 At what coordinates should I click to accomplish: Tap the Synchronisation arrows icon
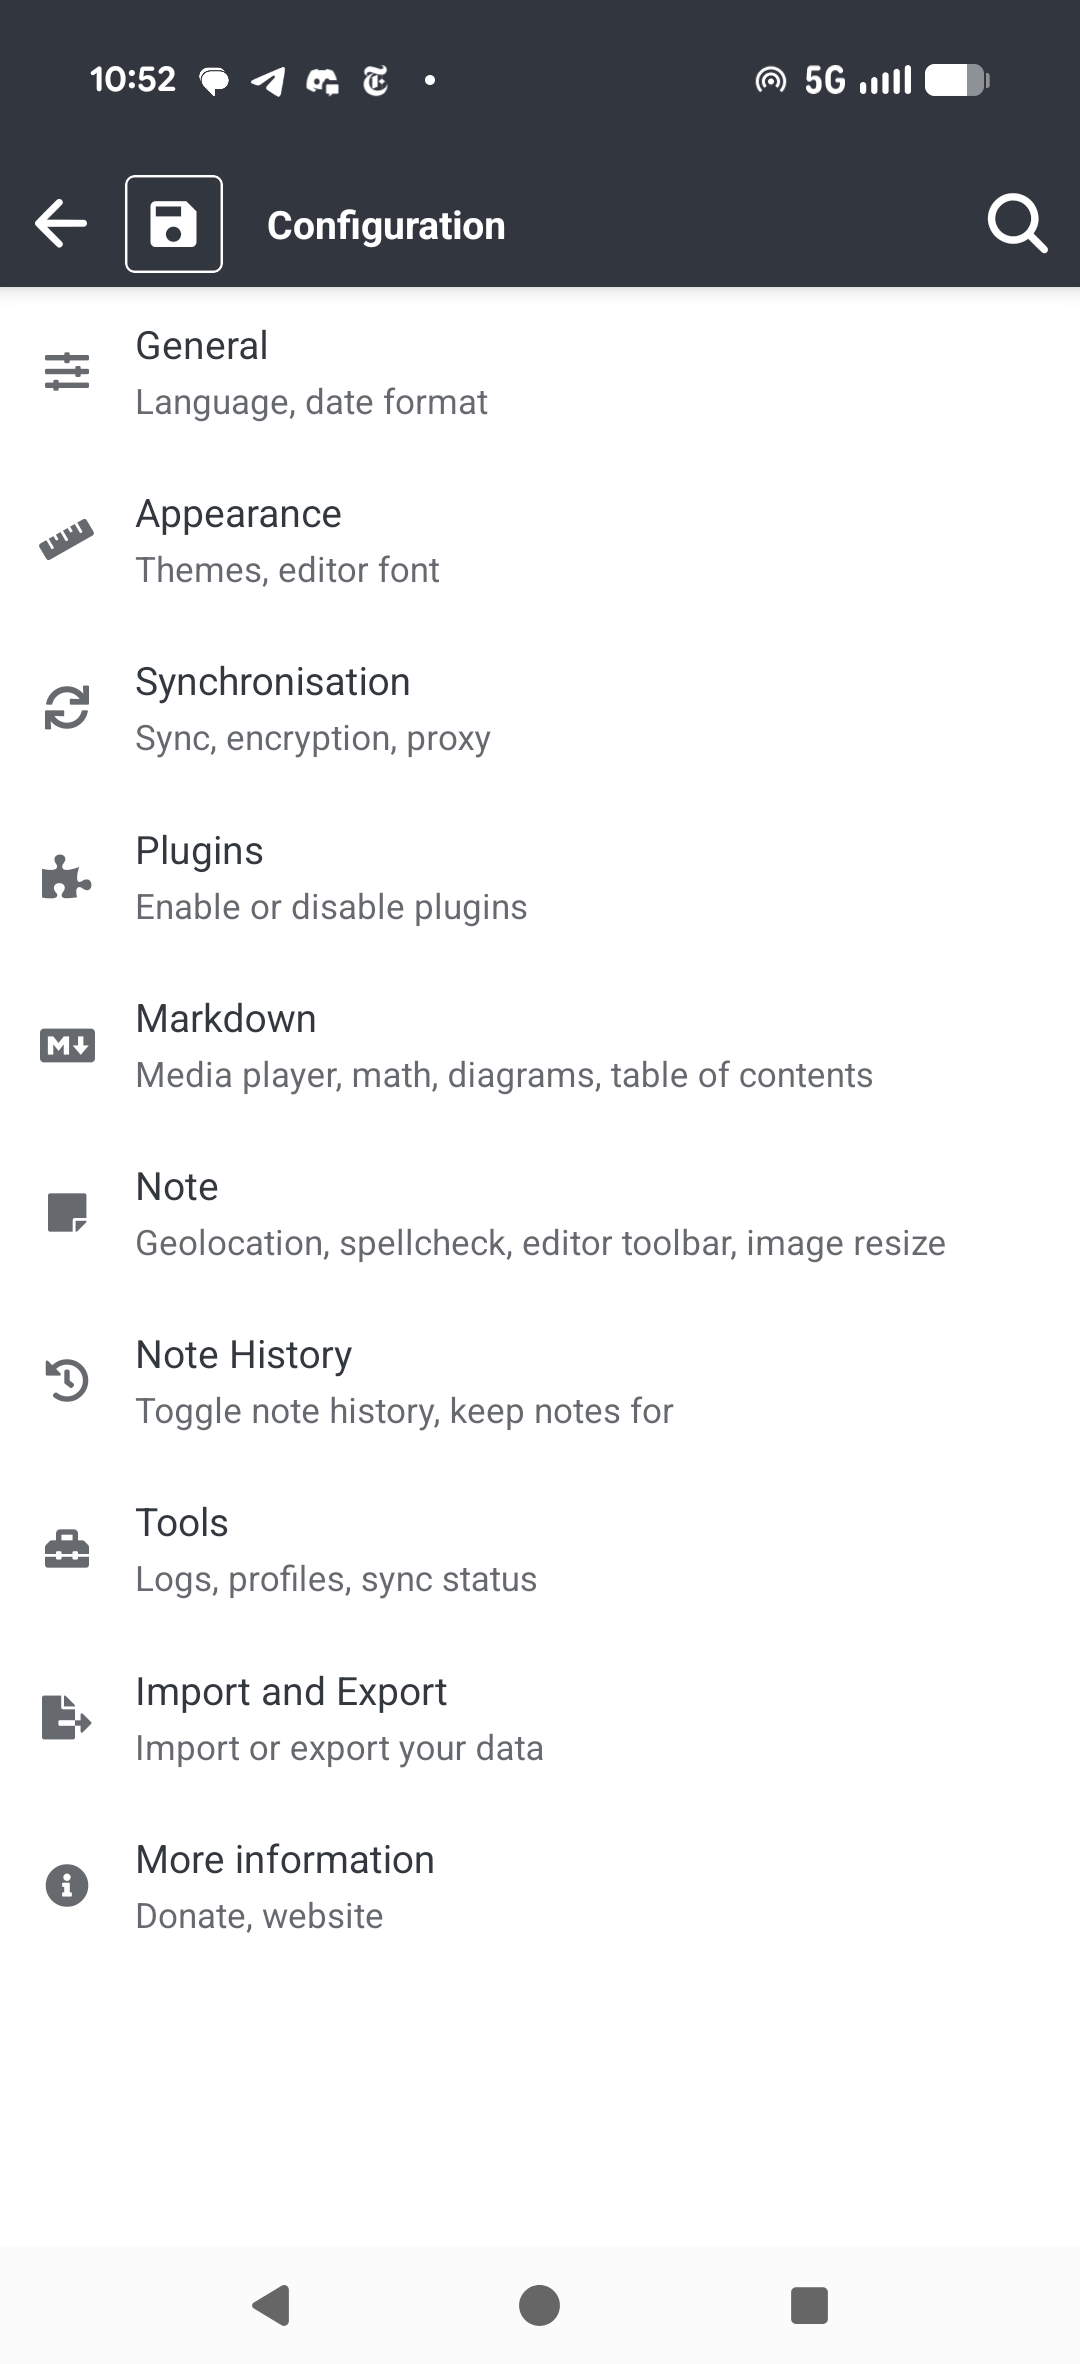[67, 708]
